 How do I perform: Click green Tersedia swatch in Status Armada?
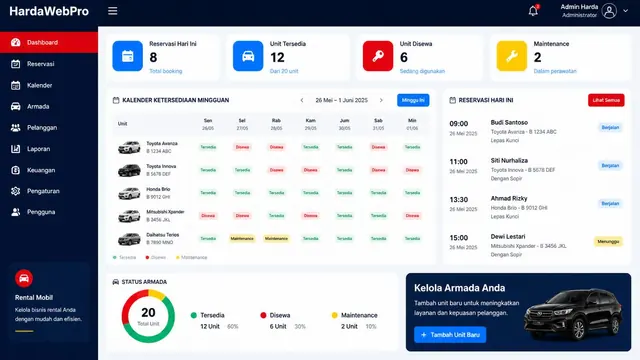point(193,315)
